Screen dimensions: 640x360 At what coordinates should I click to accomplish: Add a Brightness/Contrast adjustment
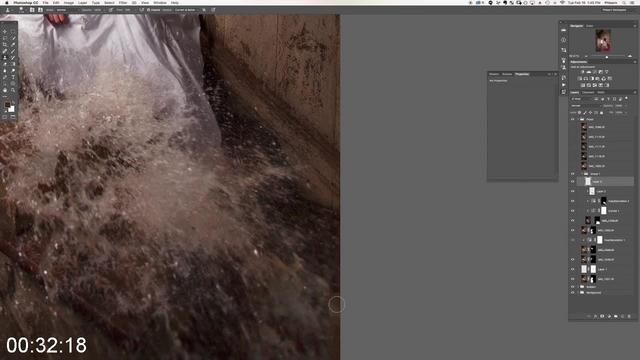pos(582,72)
